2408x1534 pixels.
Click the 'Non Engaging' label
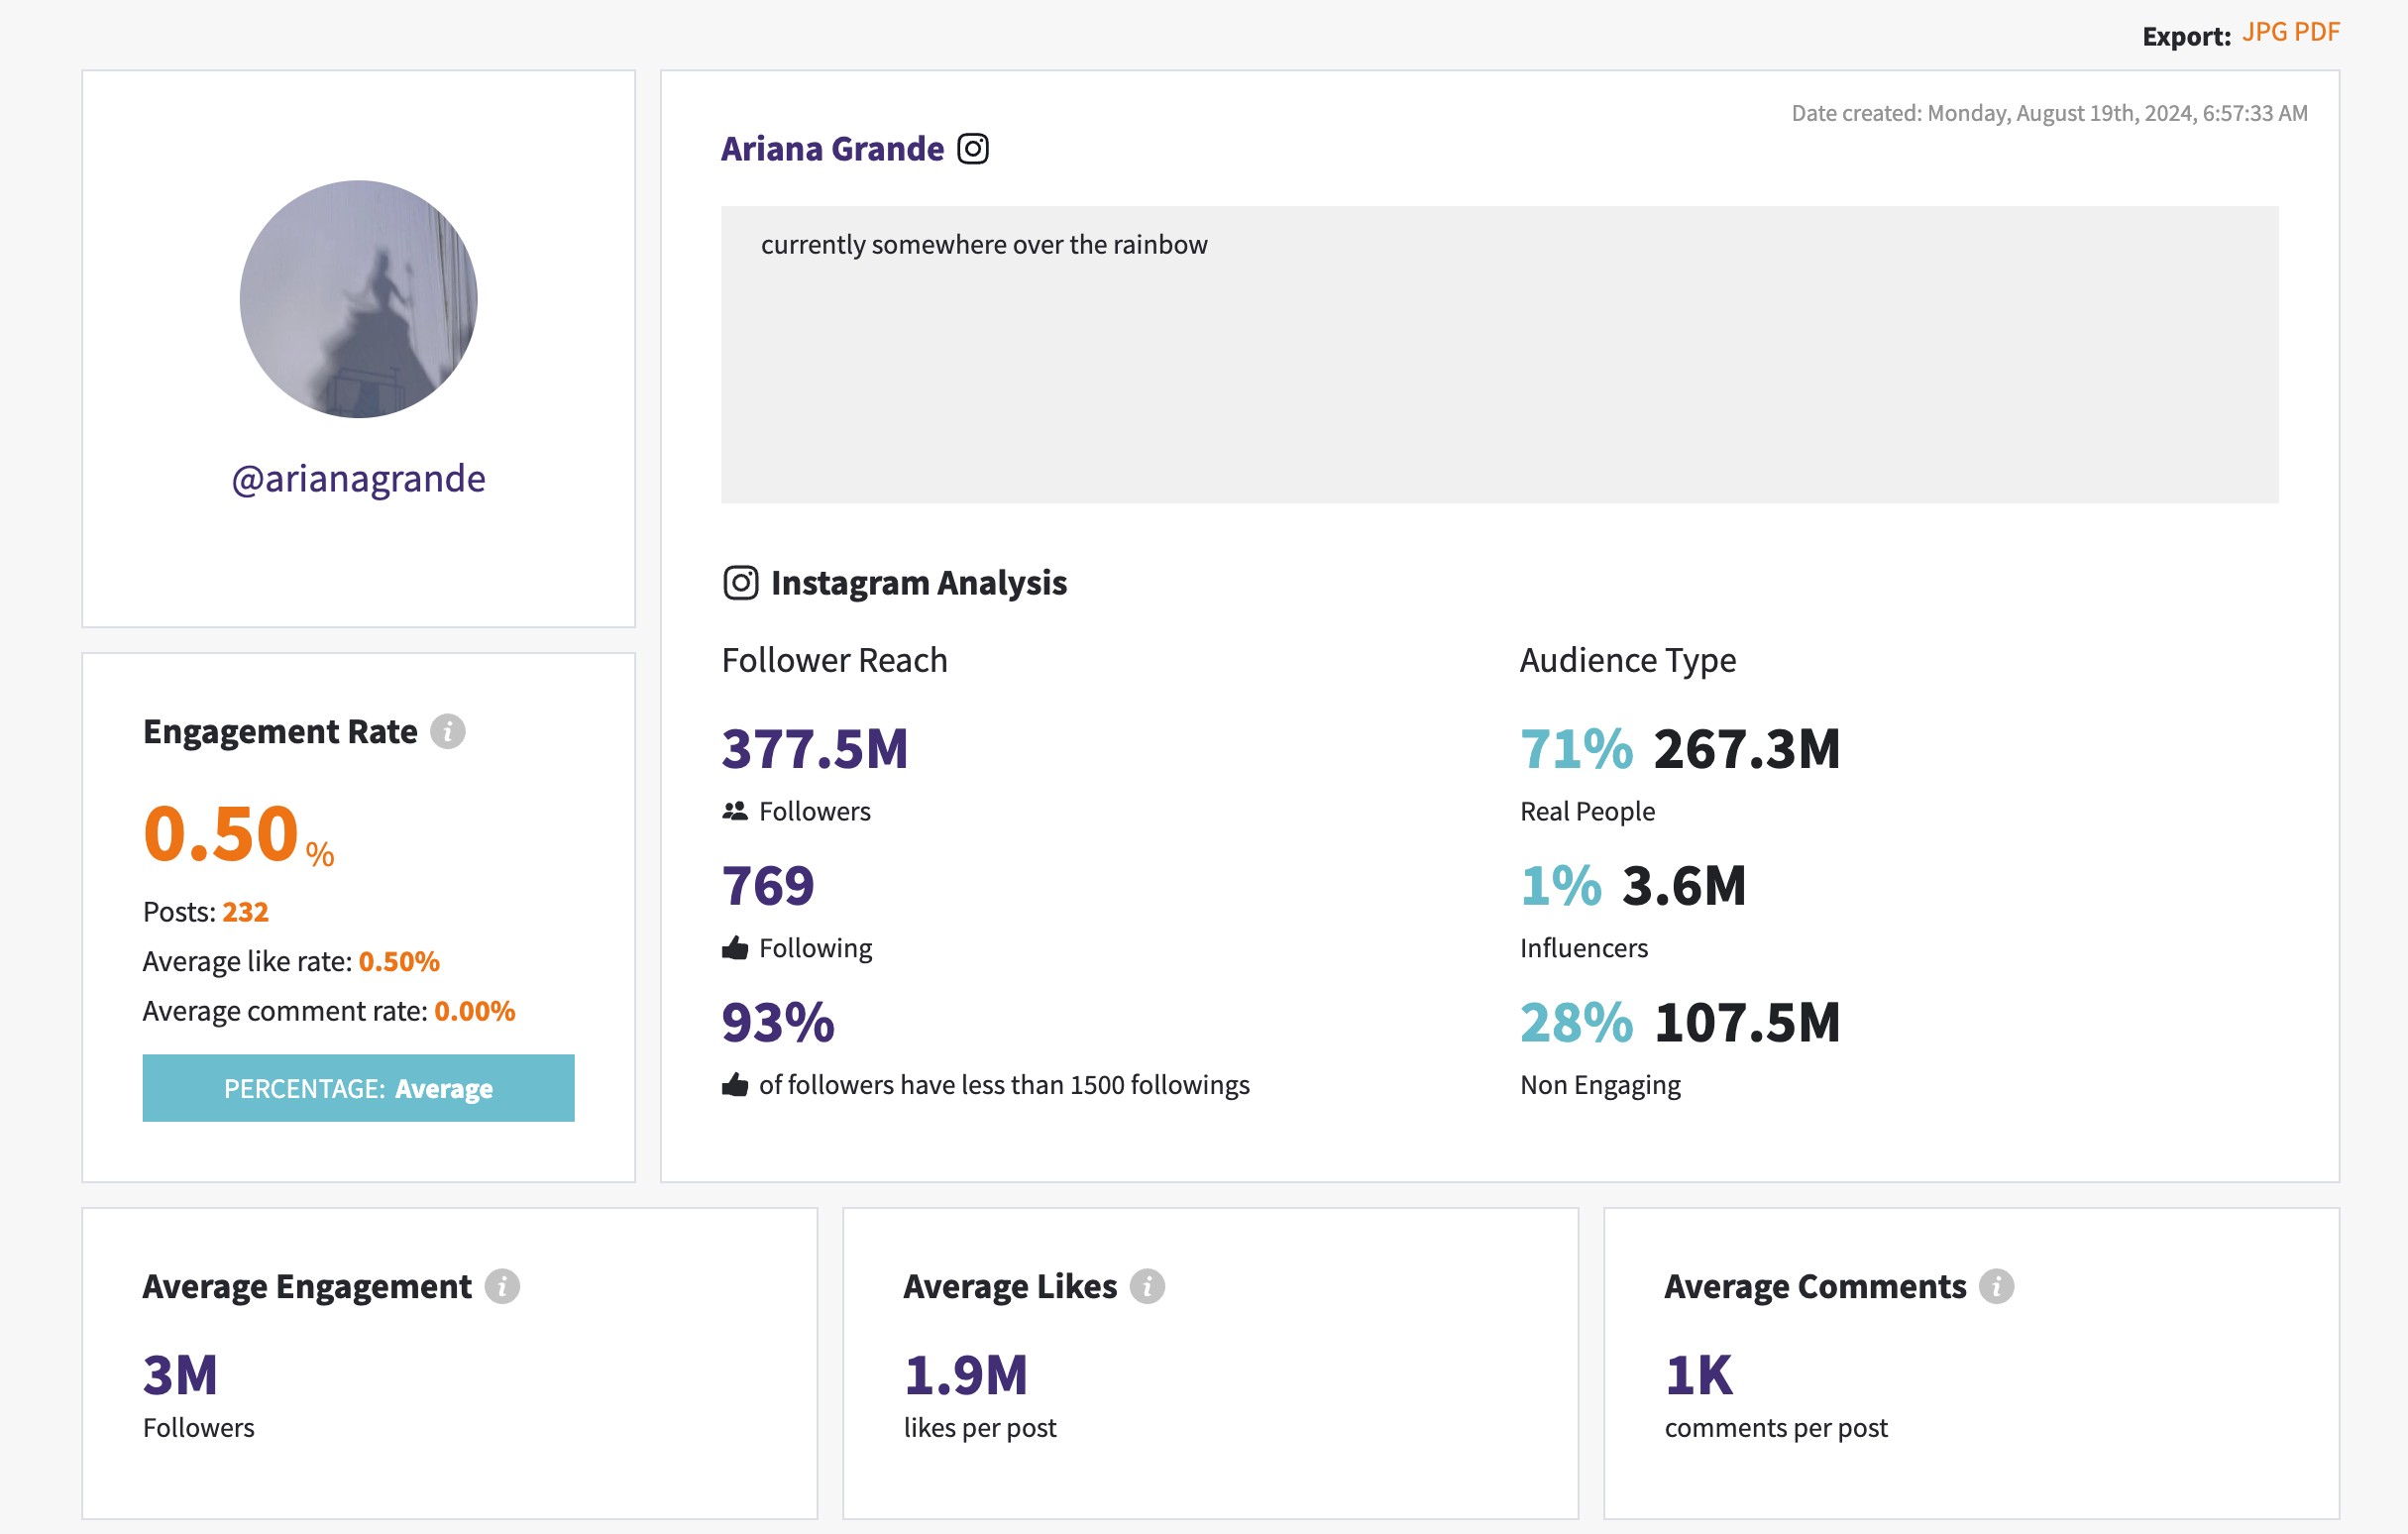(x=1600, y=1086)
